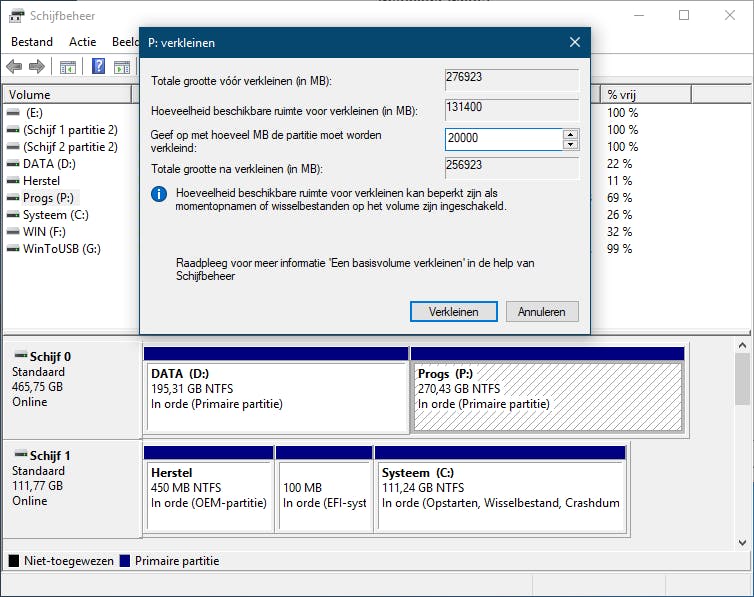Image resolution: width=754 pixels, height=597 pixels.
Task: Sort by the Volume column header
Action: click(67, 95)
